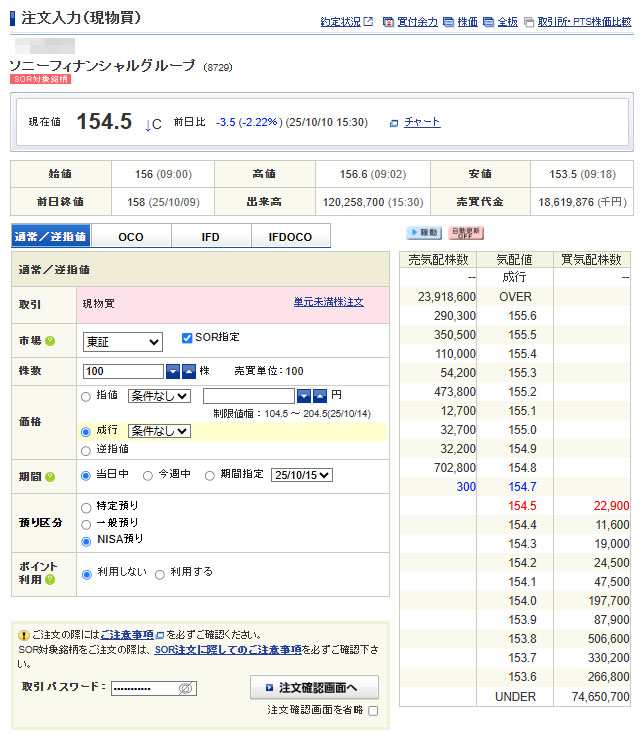Switch to the OCO order tab

pos(131,237)
